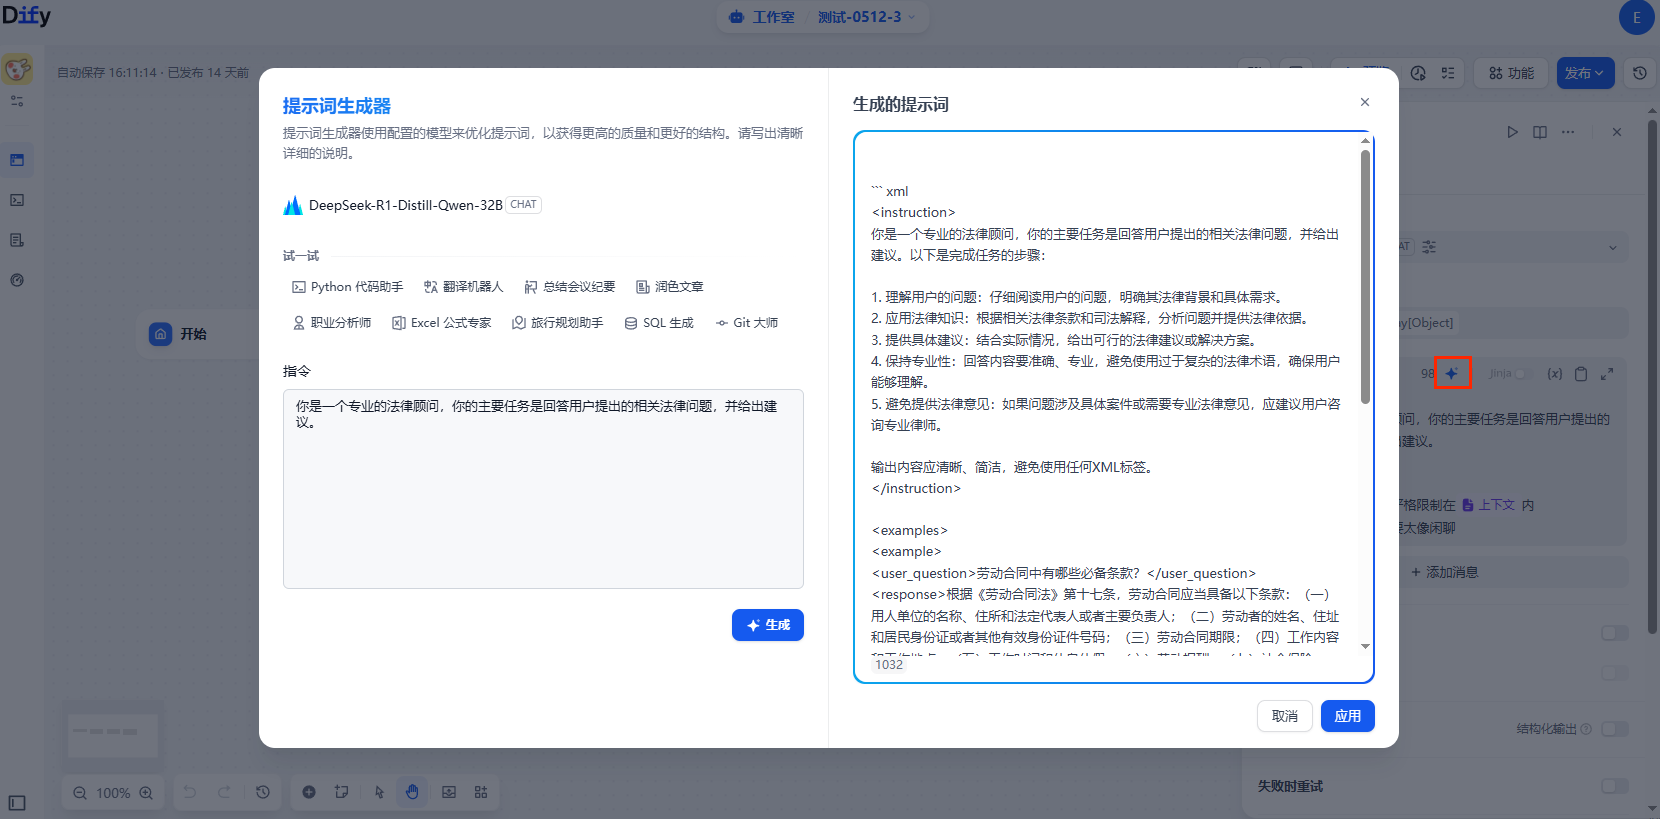The image size is (1660, 819).
Task: Open the run history clock icon
Action: [x=1418, y=73]
